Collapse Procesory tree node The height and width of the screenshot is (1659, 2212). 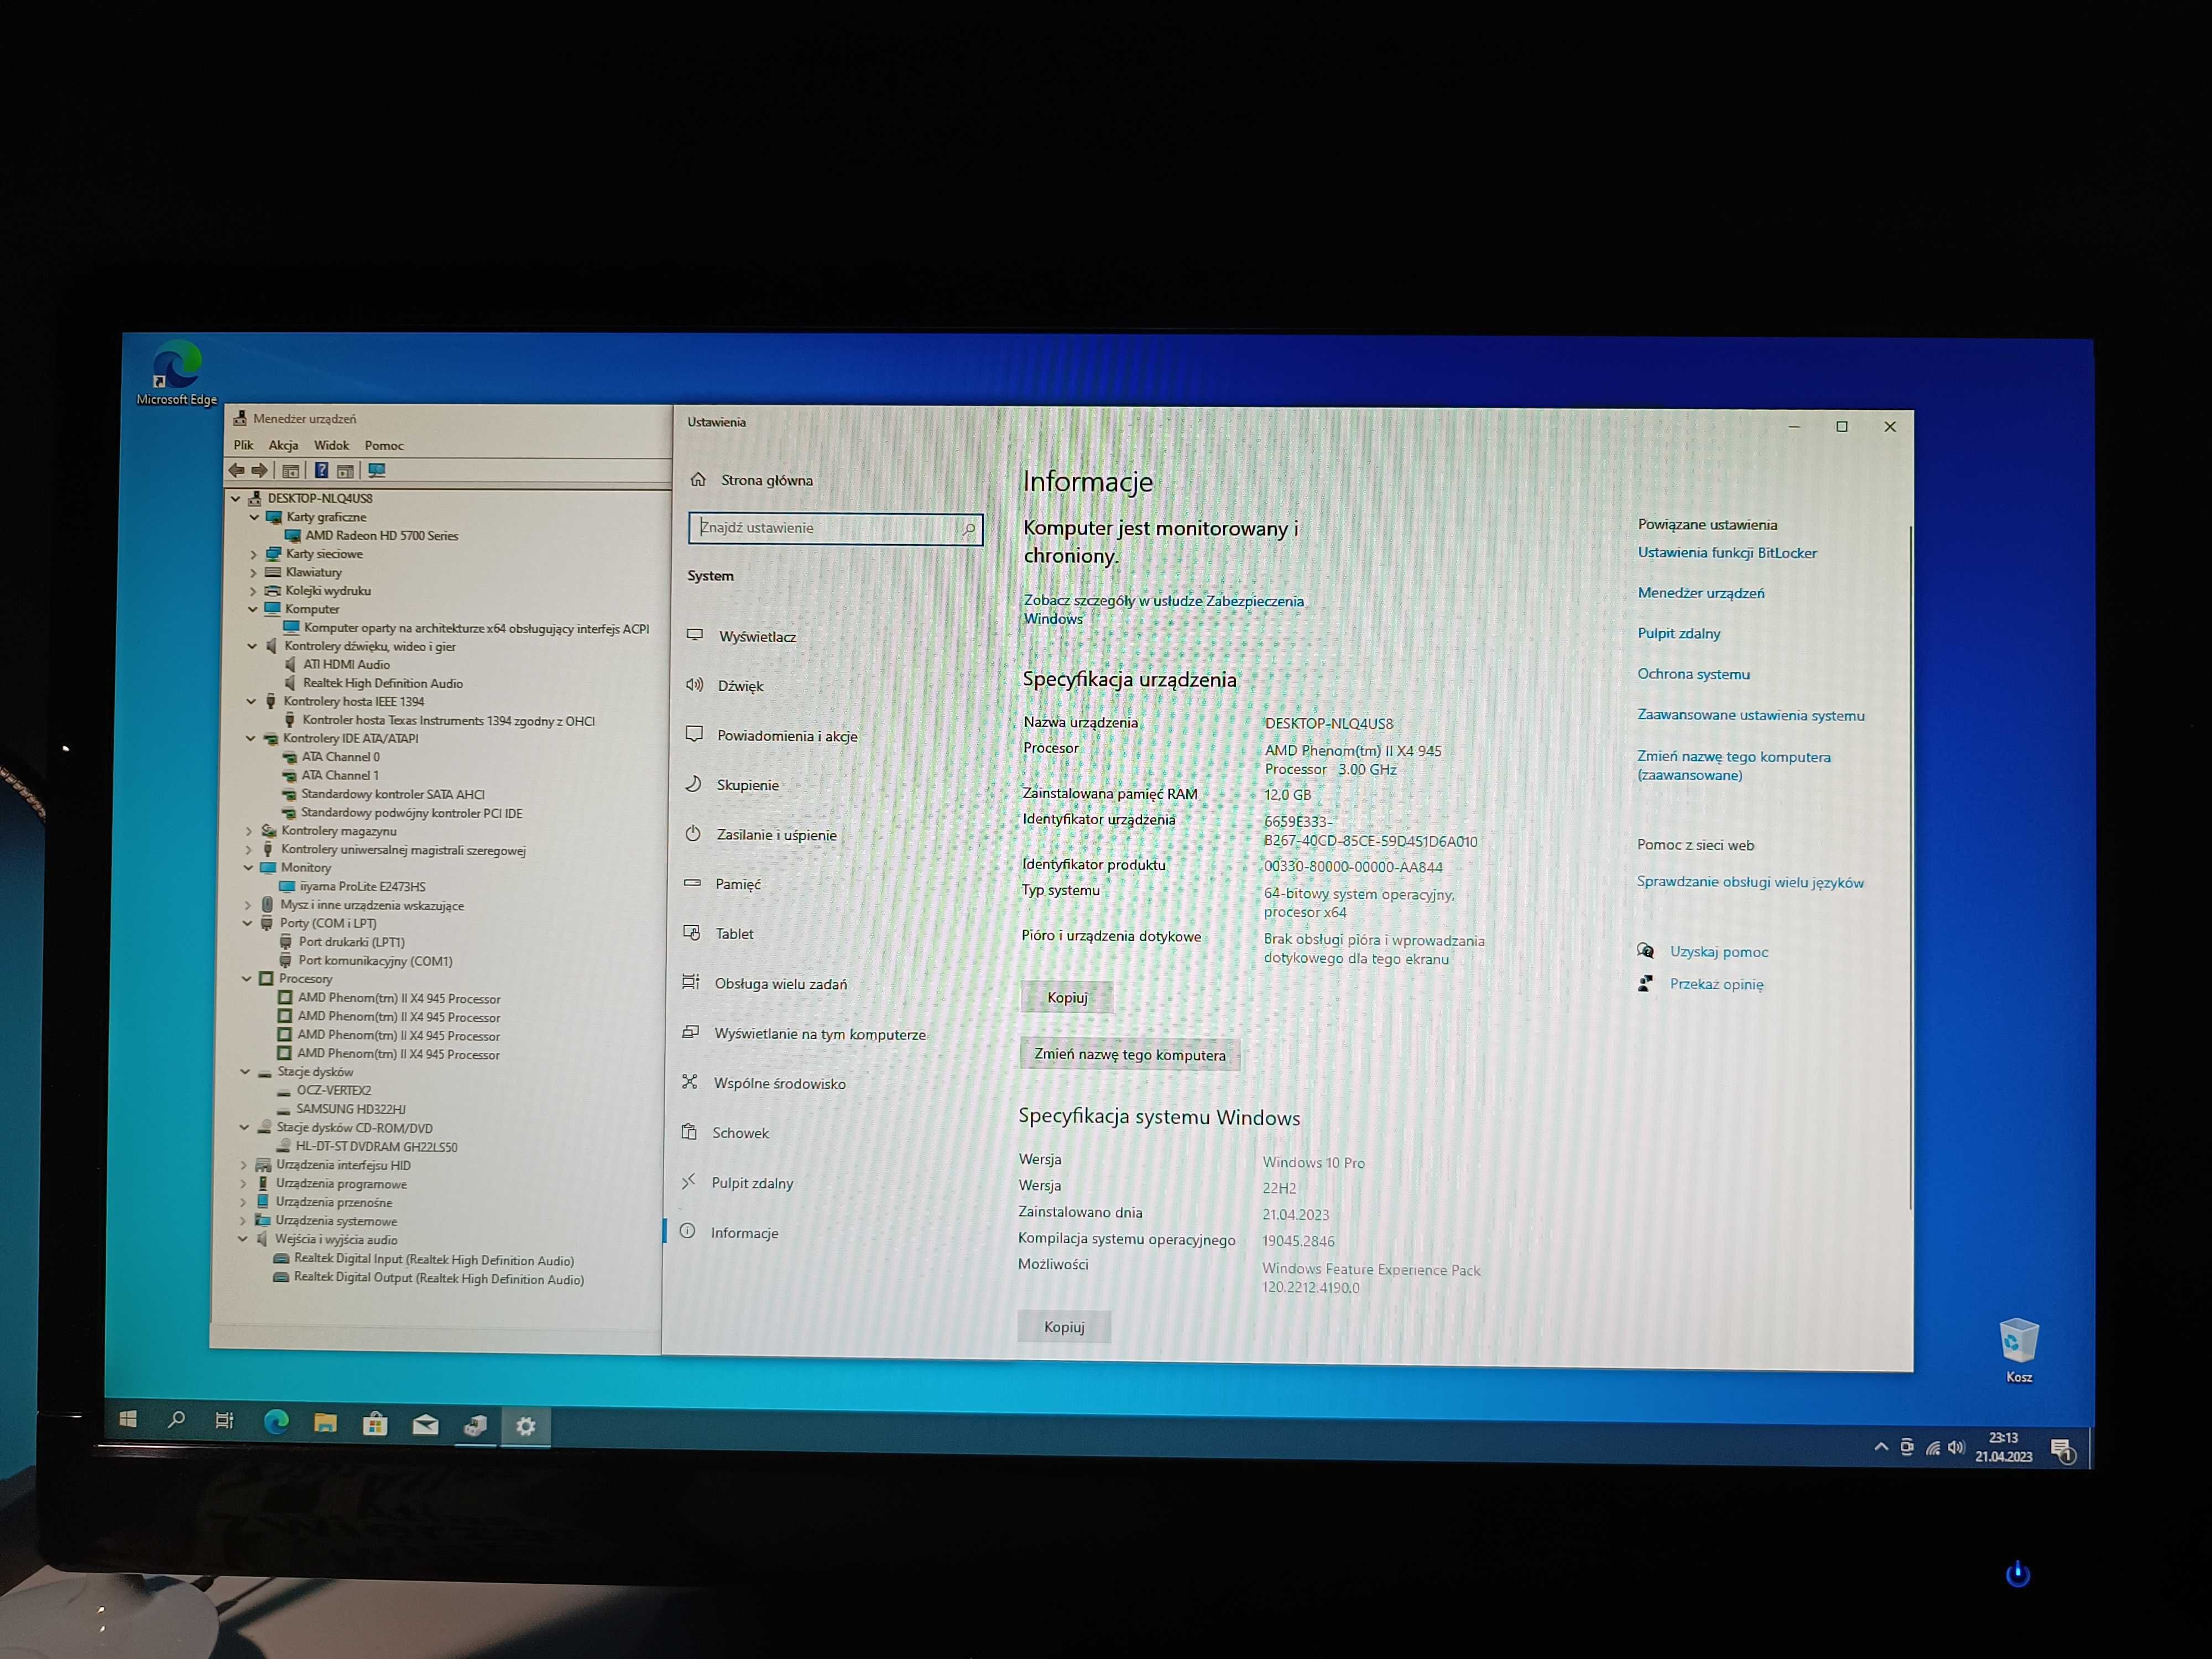tap(246, 979)
